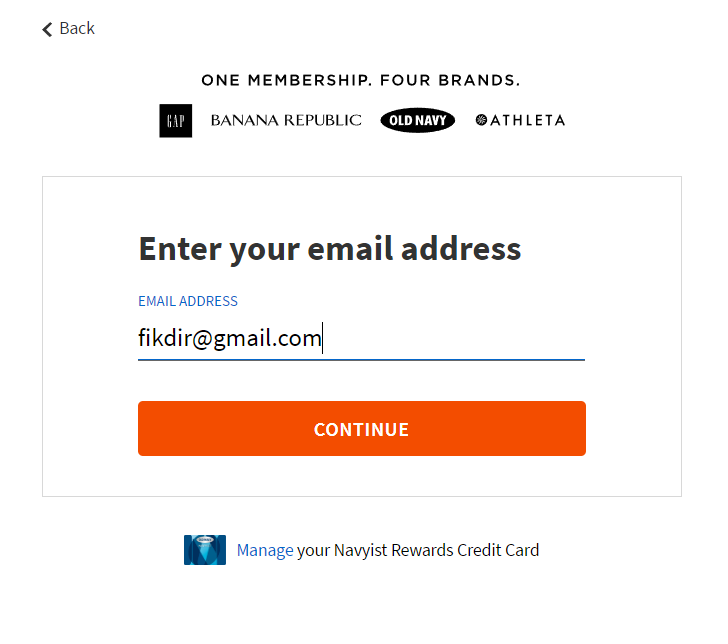
Task: Go back using the Back link text
Action: [x=77, y=28]
